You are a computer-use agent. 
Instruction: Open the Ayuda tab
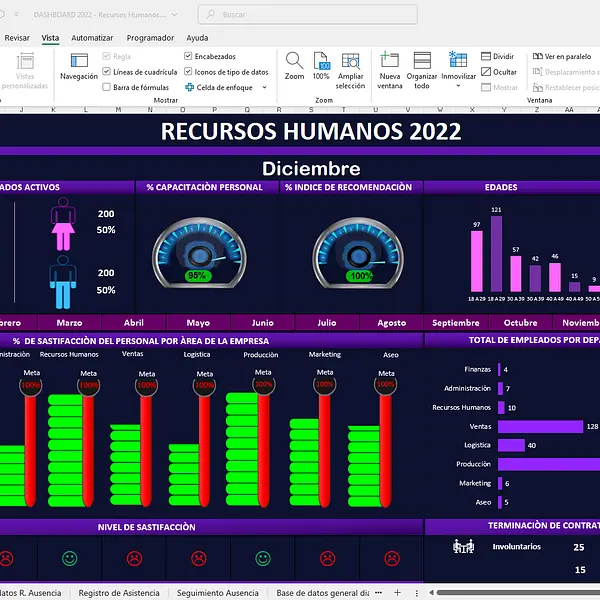[197, 38]
